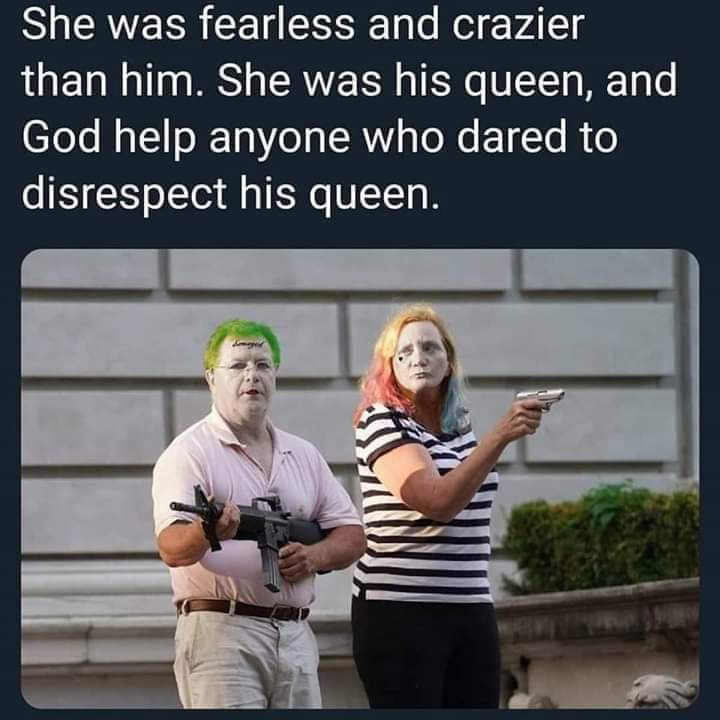Viewport: 720px width, 720px height.
Task: Click the tattoo text on man's forehead
Action: pos(248,343)
